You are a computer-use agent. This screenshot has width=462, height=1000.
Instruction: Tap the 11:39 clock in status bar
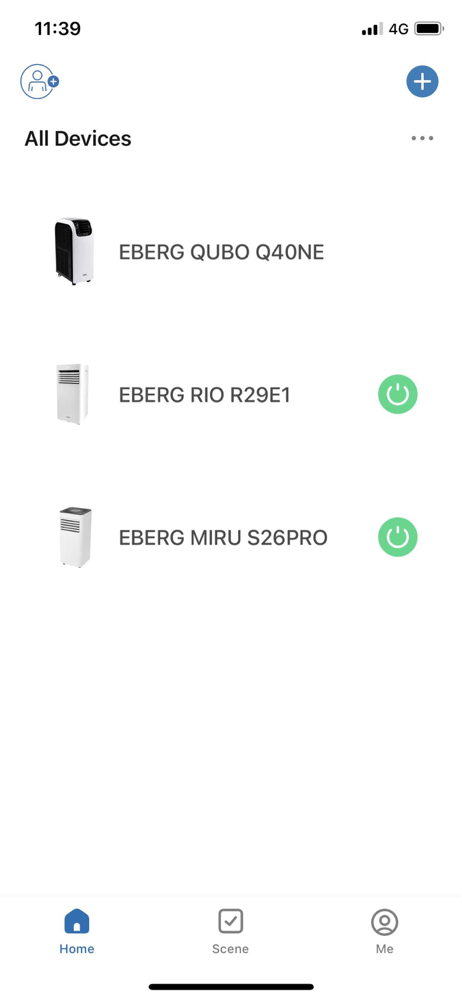tap(57, 29)
